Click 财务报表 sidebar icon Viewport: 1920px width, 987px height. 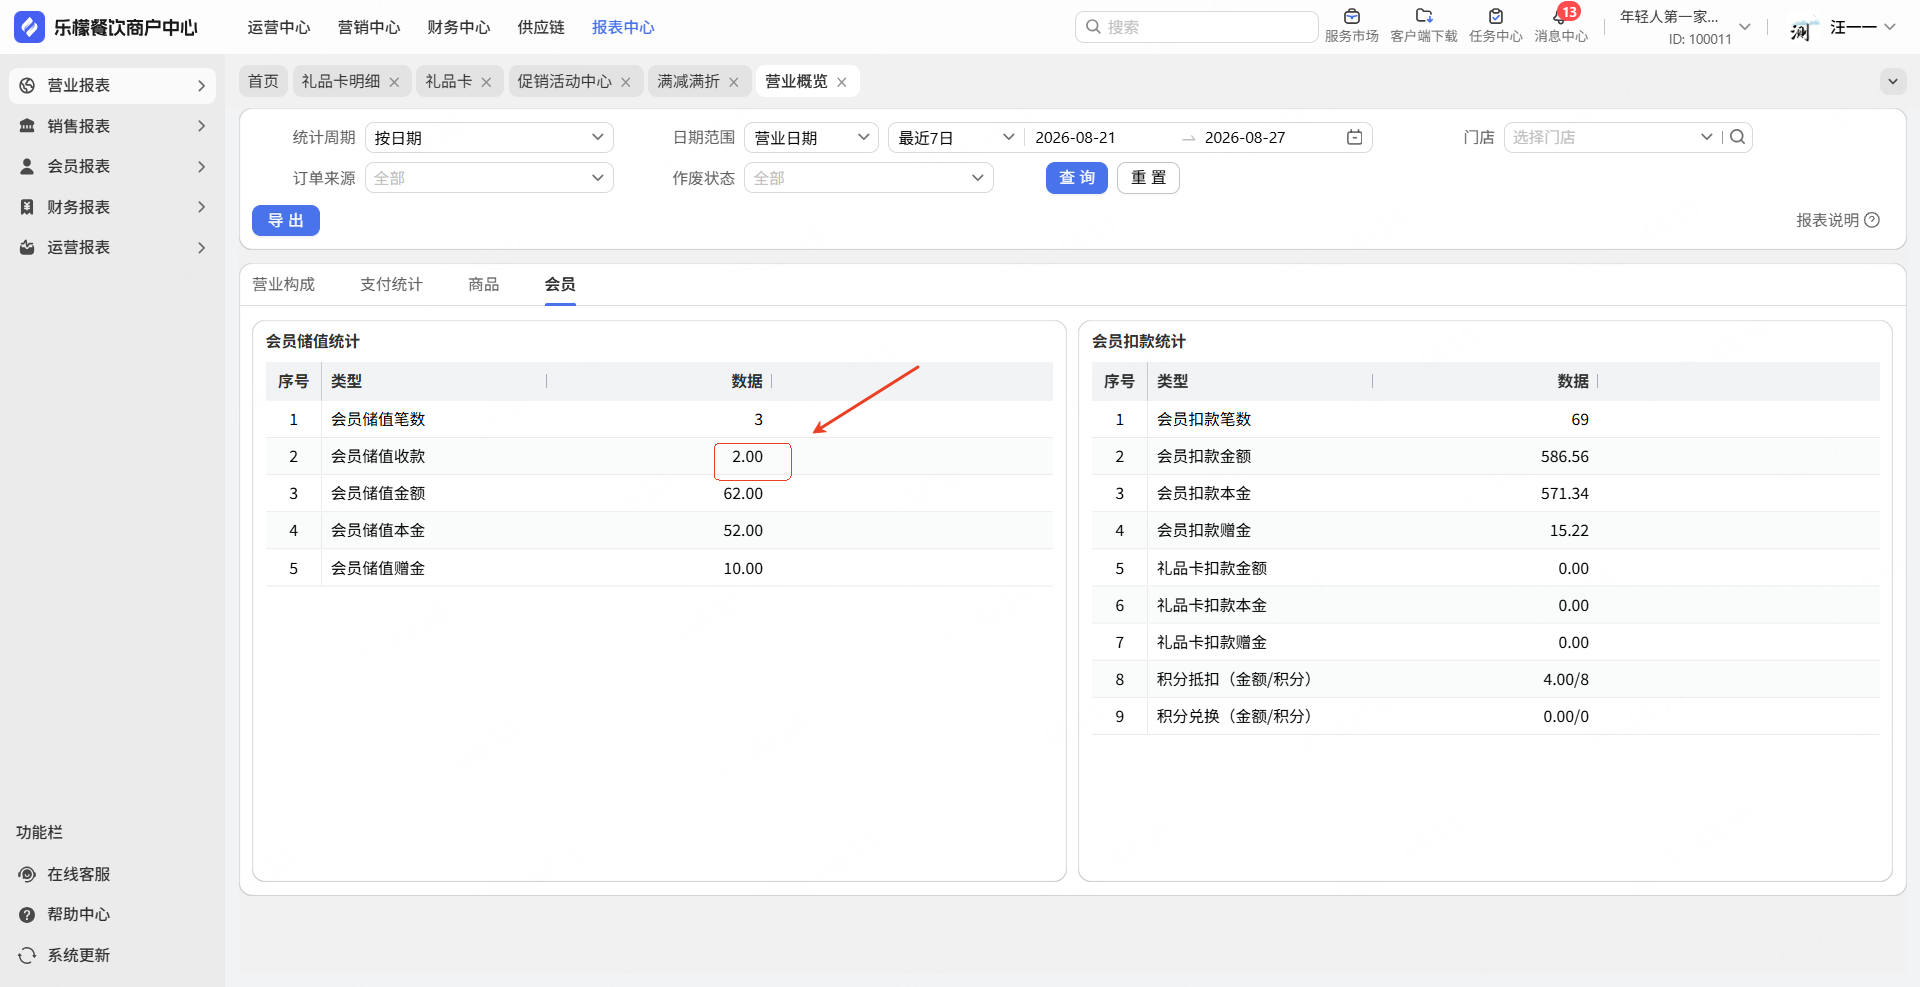27,207
